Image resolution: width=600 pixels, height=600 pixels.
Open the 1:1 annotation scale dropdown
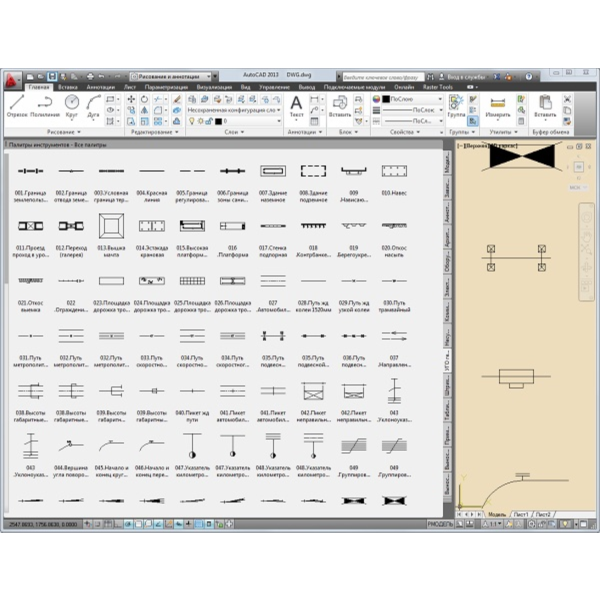(493, 524)
